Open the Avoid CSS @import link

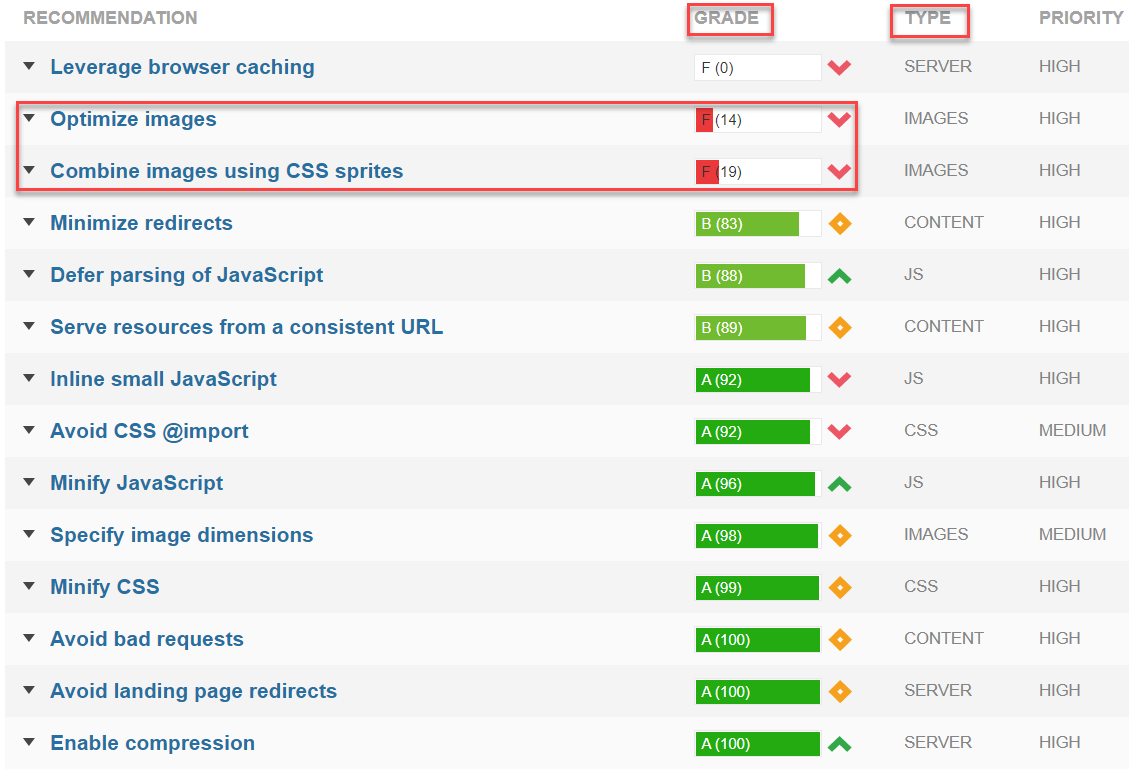[x=149, y=431]
